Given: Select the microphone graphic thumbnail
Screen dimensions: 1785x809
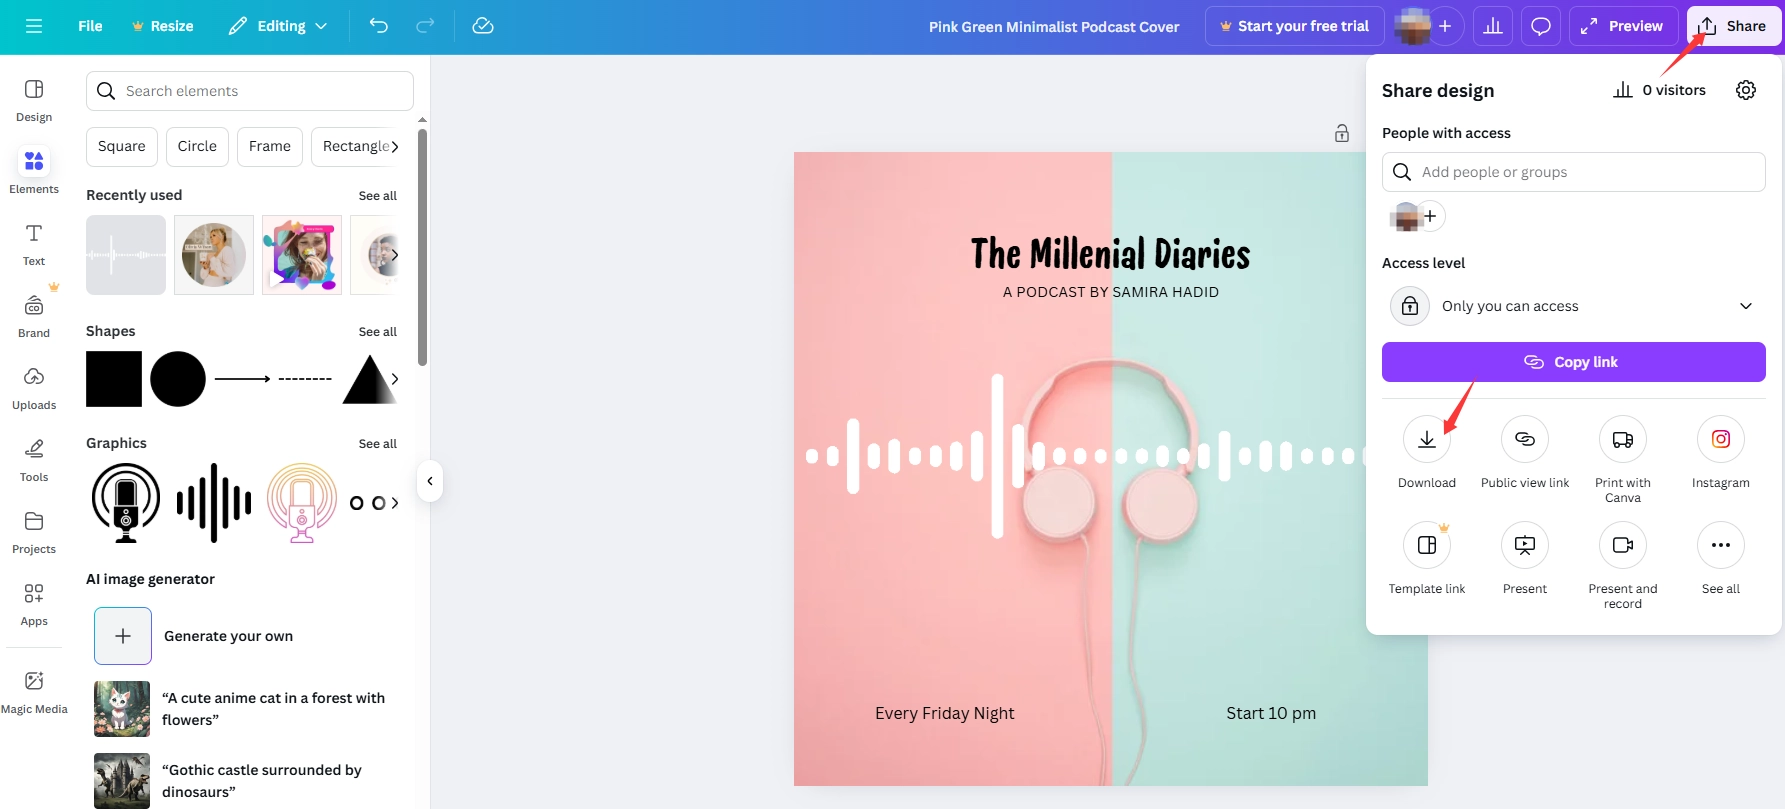Looking at the screenshot, I should coord(126,503).
